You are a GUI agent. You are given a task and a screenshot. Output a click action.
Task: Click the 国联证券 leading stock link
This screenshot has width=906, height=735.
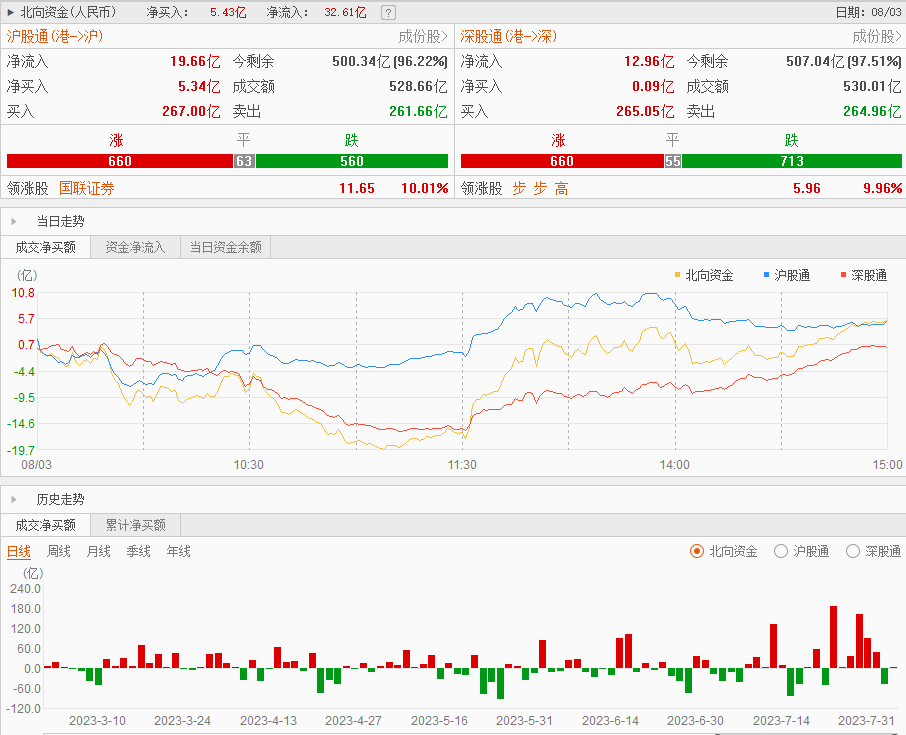tap(87, 188)
